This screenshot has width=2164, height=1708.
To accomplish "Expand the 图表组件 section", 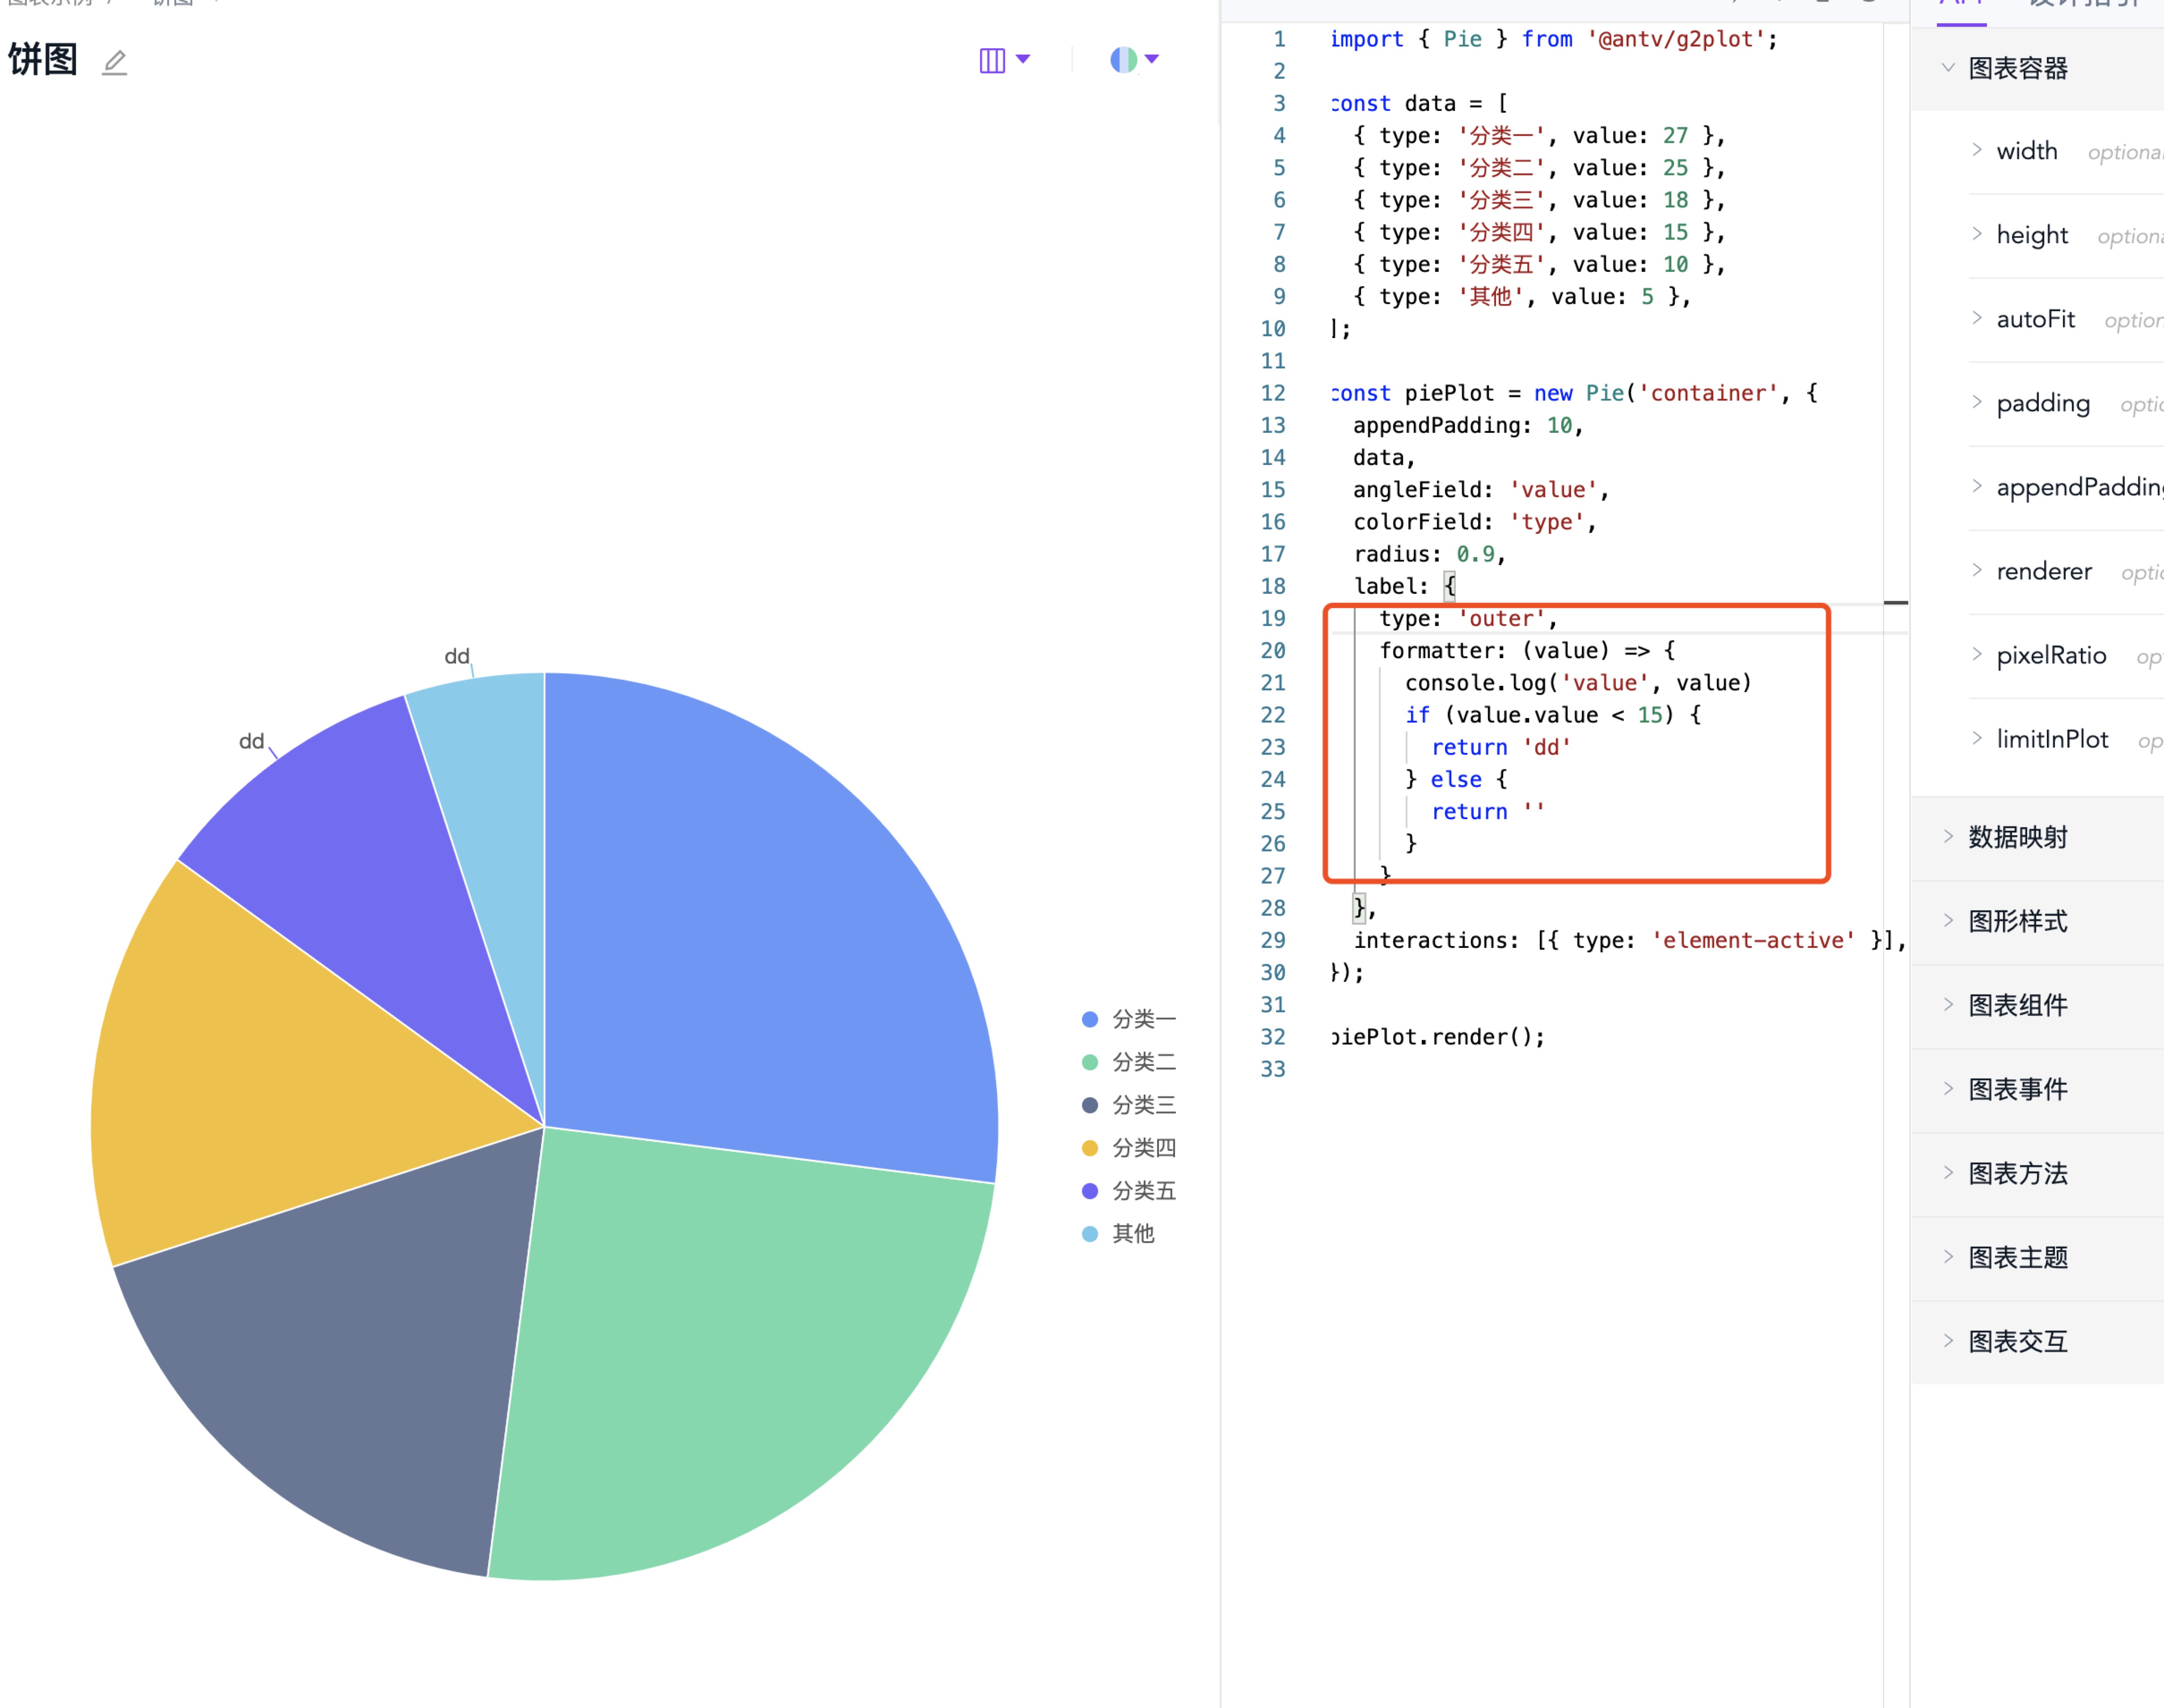I will [x=2038, y=1005].
